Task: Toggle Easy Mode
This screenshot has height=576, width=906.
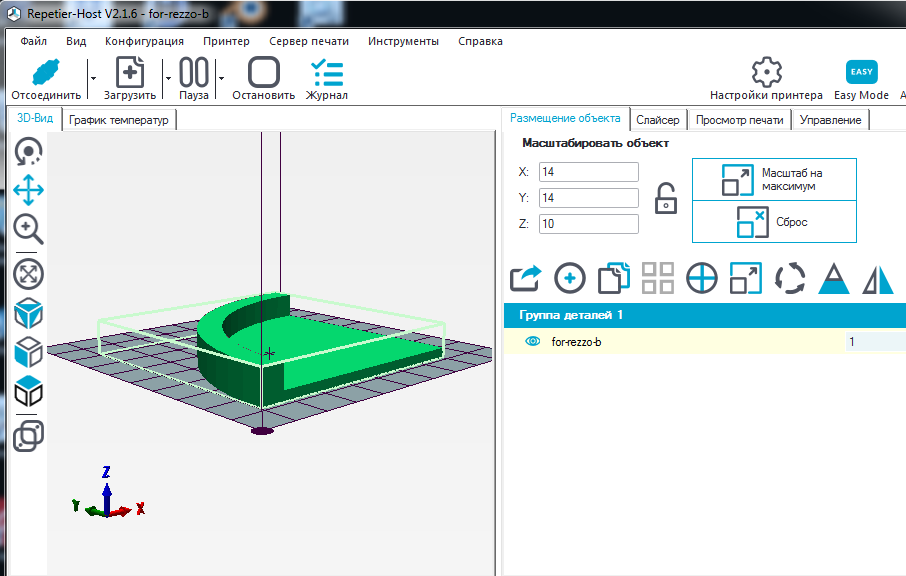Action: 861,79
